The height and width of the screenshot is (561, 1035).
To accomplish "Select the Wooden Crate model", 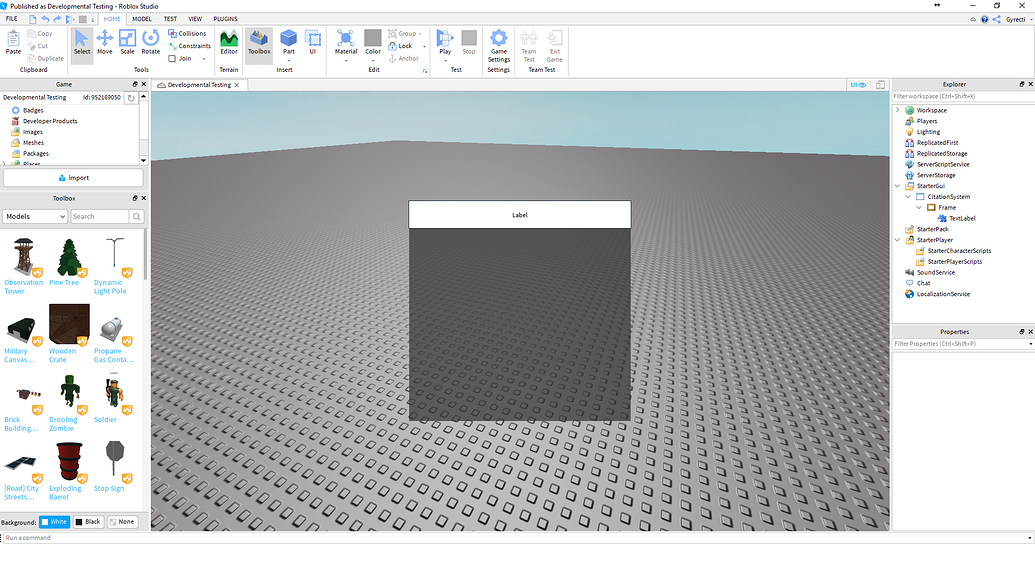I will pyautogui.click(x=69, y=333).
